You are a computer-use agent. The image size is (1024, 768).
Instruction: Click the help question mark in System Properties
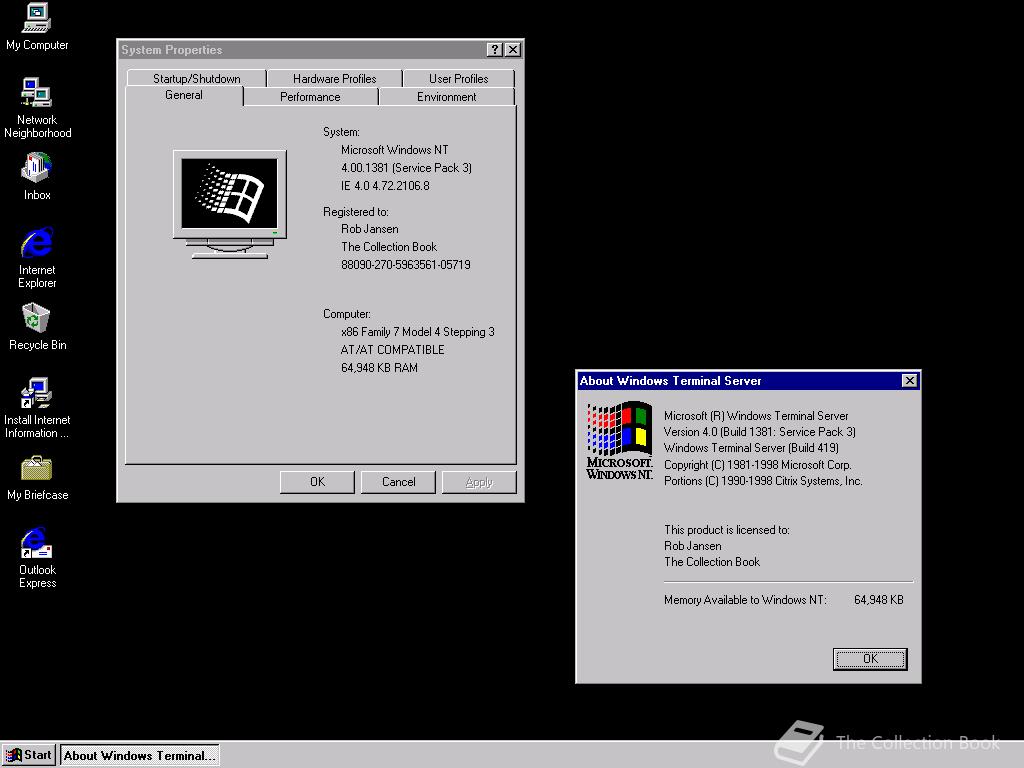point(494,50)
